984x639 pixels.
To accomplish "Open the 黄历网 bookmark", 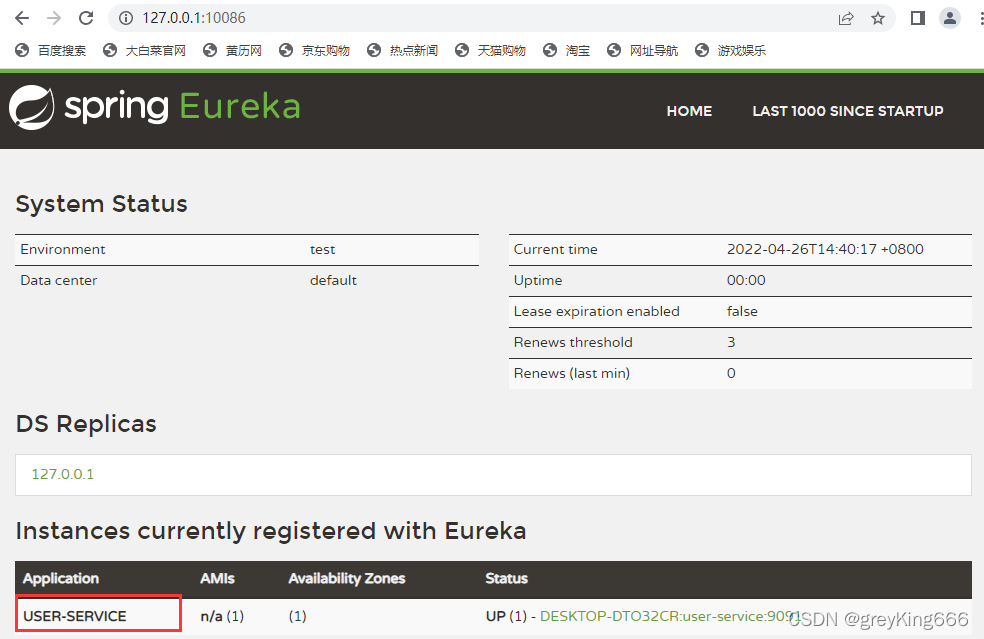I will click(232, 51).
